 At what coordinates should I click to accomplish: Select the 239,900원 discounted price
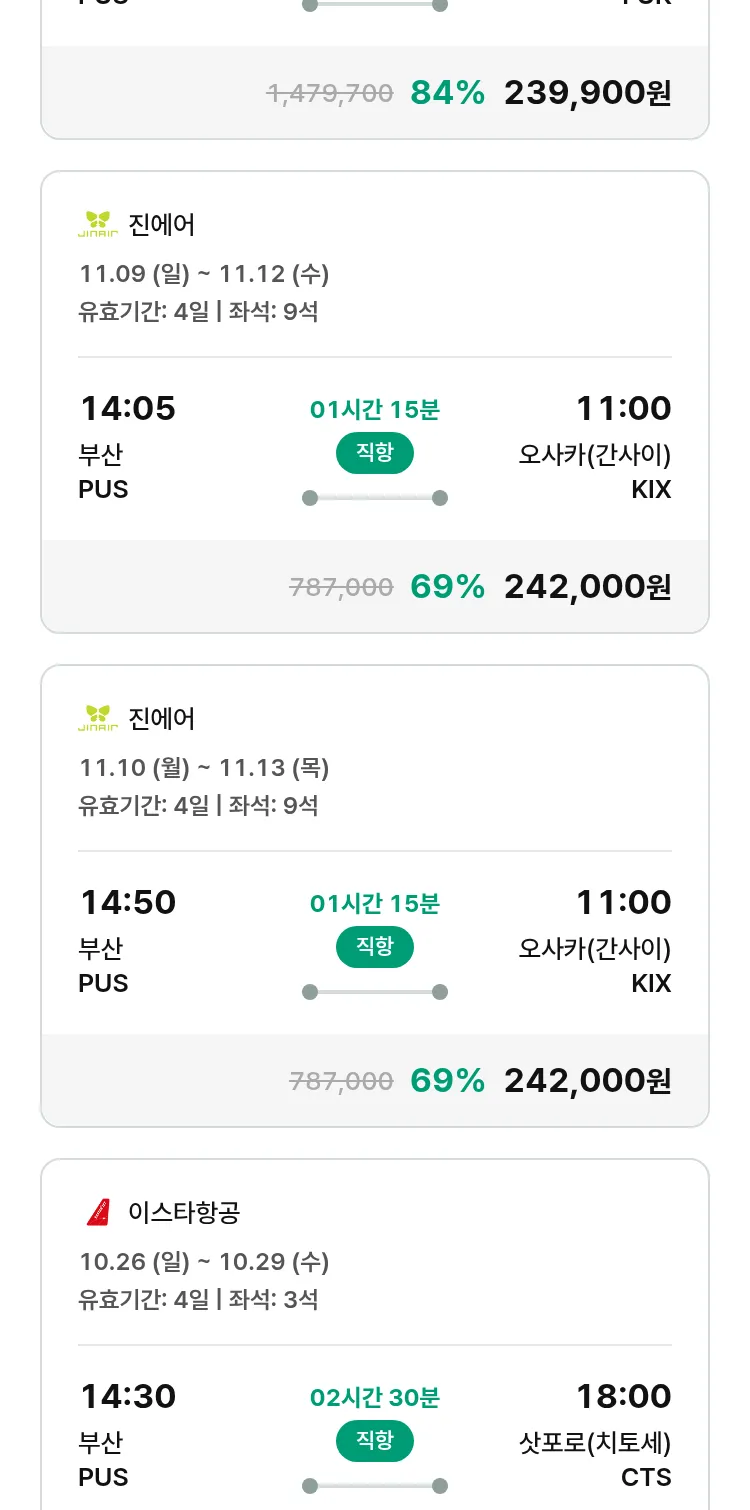coord(587,93)
